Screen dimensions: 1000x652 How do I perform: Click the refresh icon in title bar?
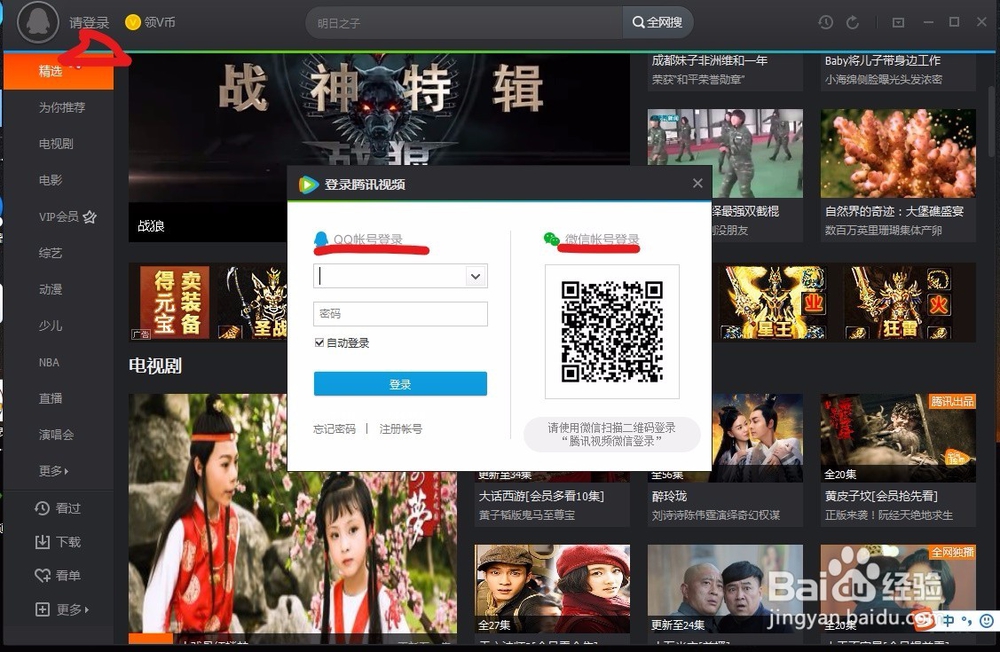pyautogui.click(x=853, y=22)
